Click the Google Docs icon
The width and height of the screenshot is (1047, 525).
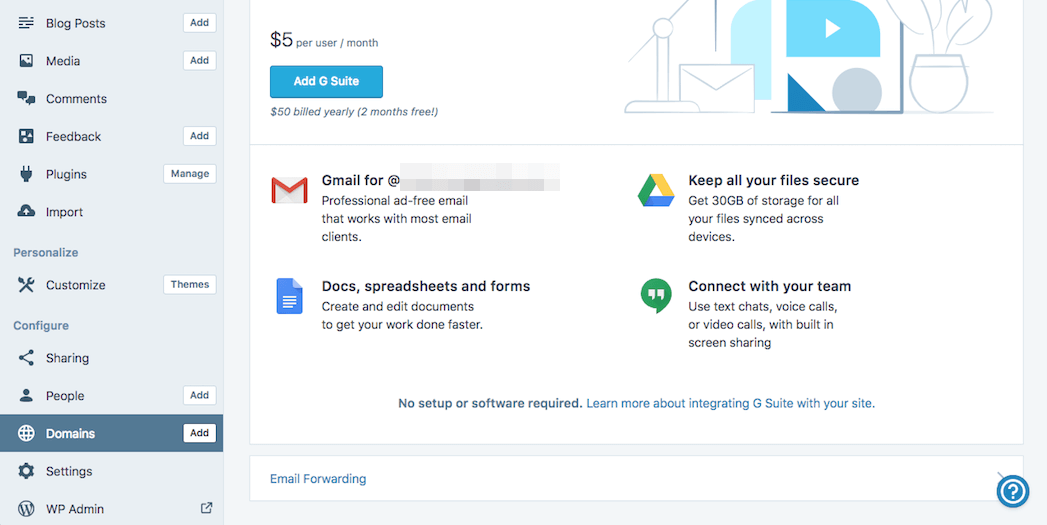(289, 296)
